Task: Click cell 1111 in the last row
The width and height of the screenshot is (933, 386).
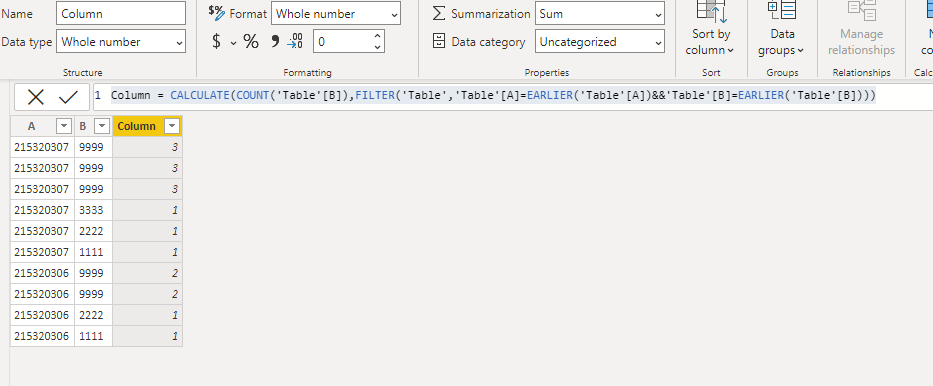Action: click(x=93, y=336)
